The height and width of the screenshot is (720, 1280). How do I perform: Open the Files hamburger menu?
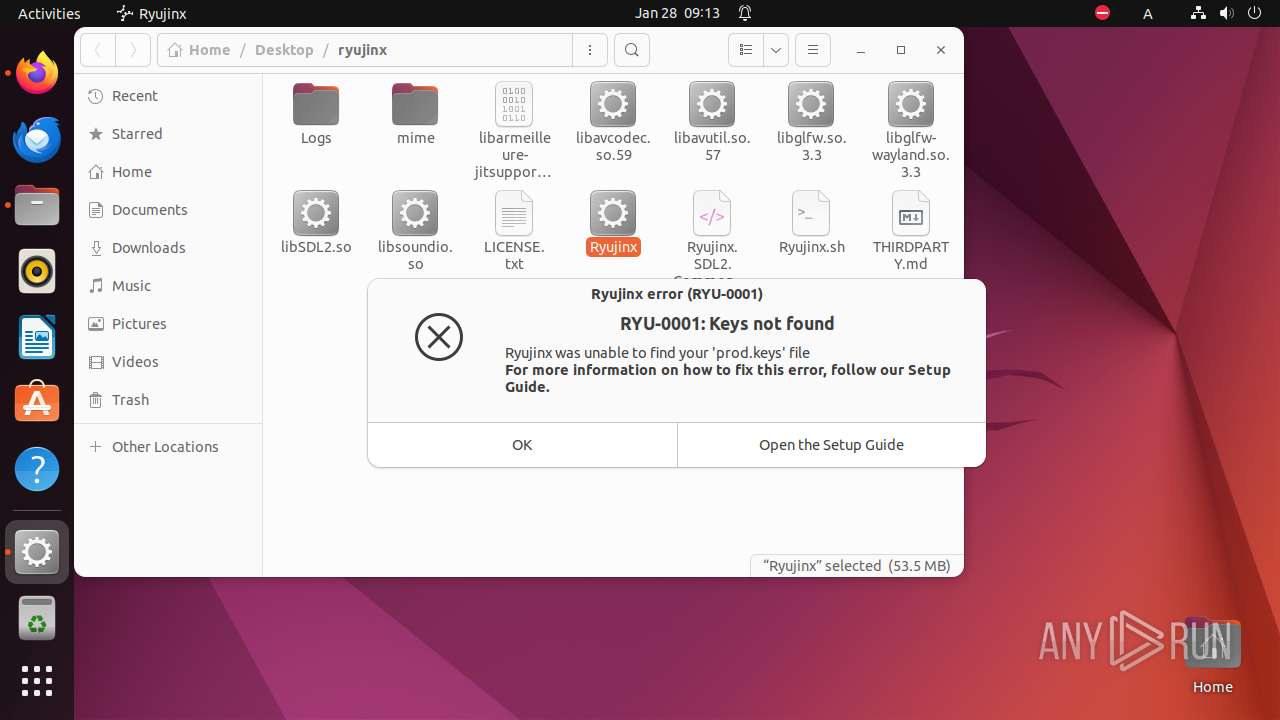pos(813,50)
